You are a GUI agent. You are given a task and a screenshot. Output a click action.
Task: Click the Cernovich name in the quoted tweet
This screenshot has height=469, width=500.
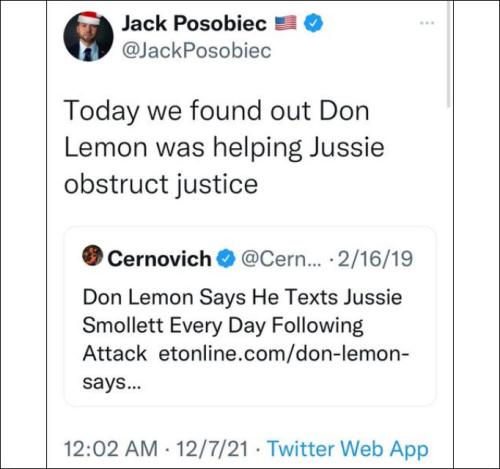point(159,259)
